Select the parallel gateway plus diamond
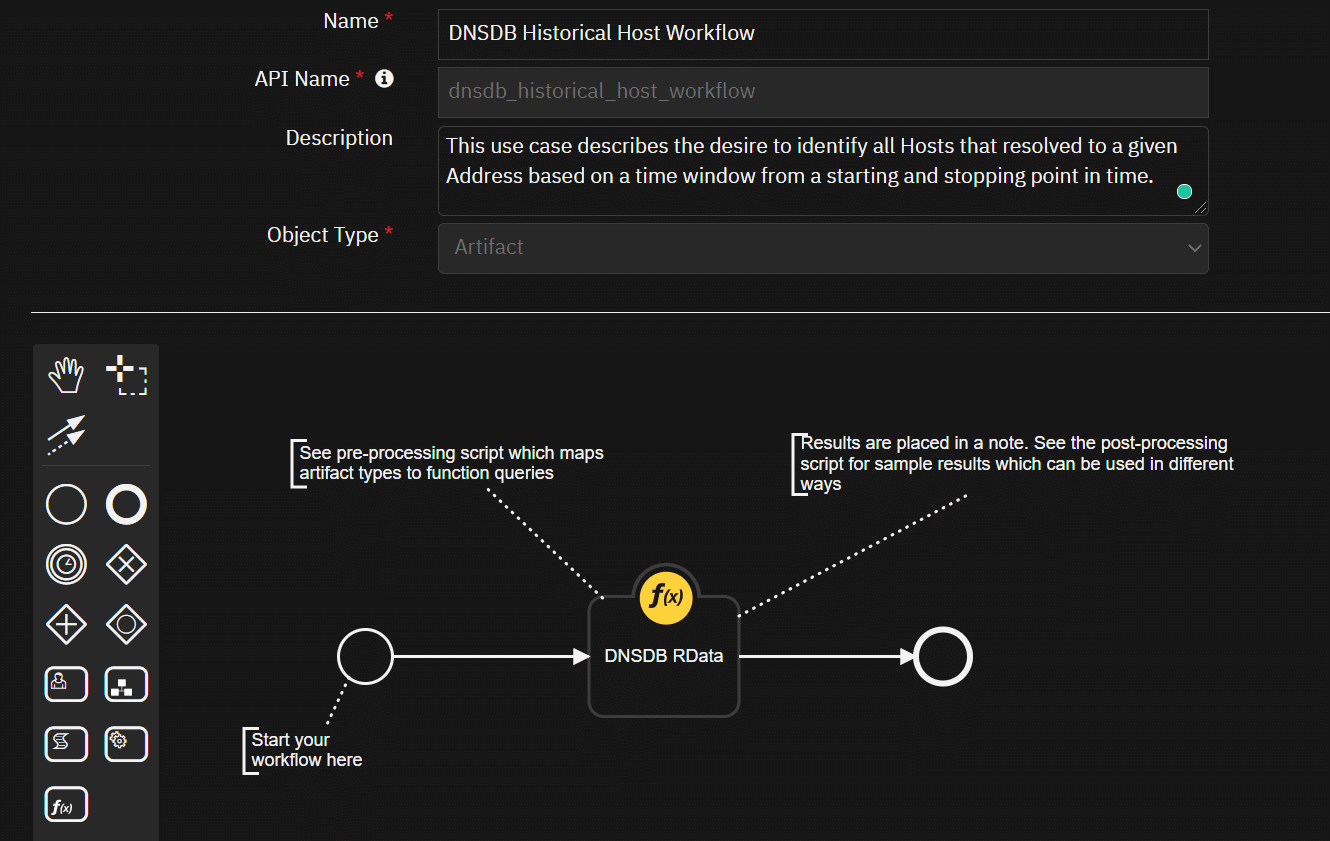This screenshot has width=1330, height=841. pos(66,625)
